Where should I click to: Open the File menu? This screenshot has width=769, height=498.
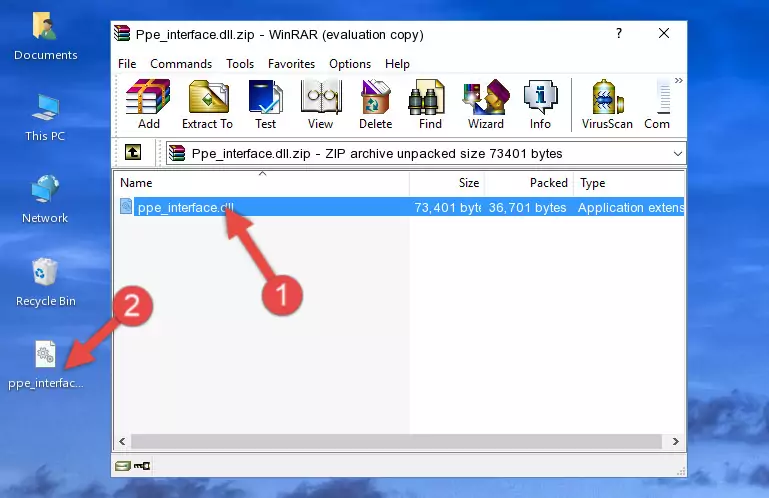coord(127,64)
